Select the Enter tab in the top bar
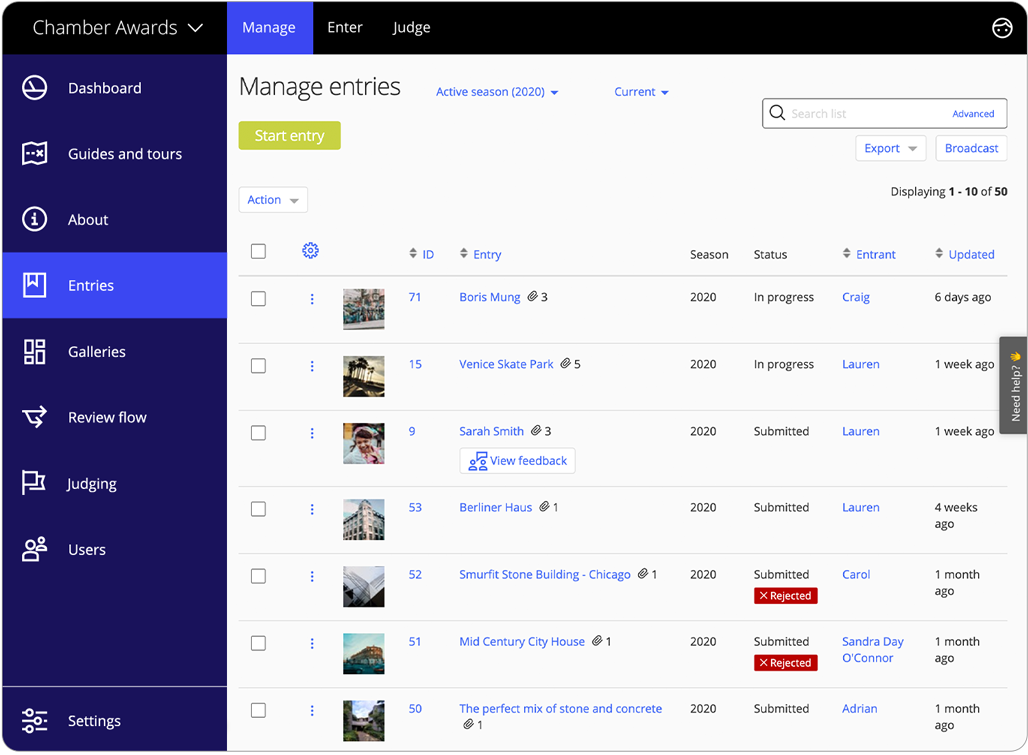Viewport: 1028px width, 755px height. pos(345,27)
